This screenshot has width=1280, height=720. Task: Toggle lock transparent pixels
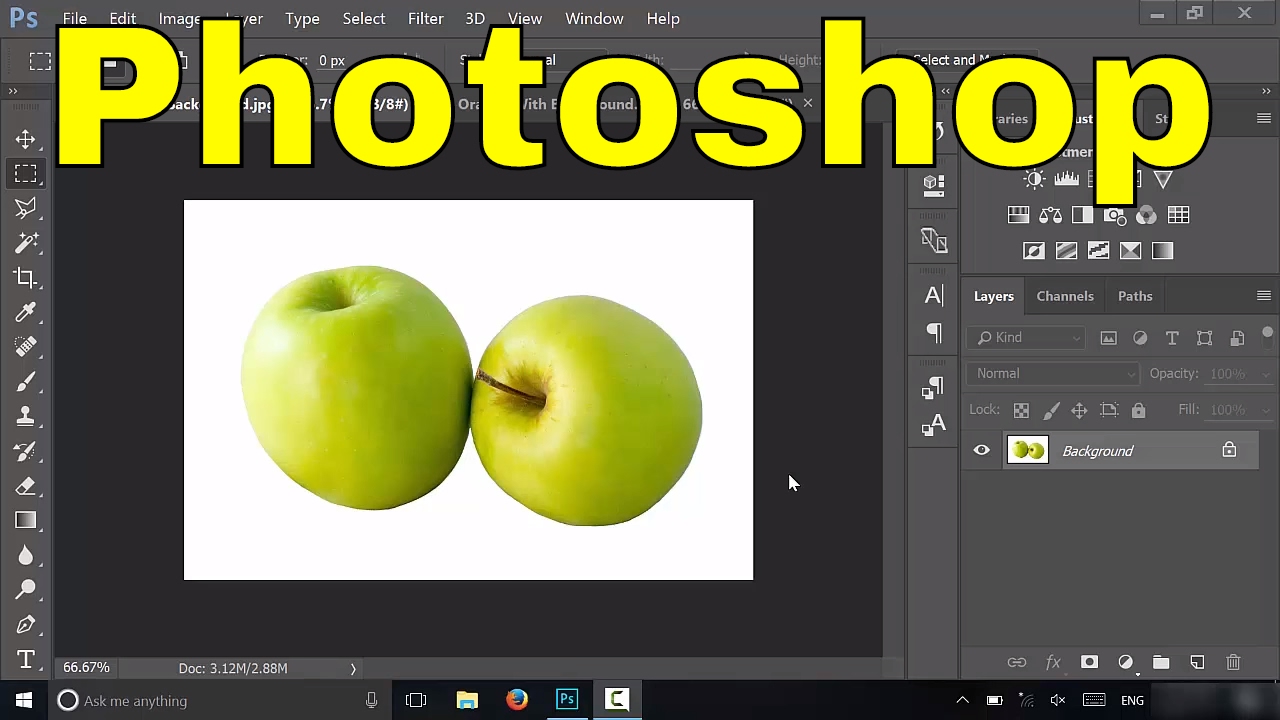[x=1021, y=410]
